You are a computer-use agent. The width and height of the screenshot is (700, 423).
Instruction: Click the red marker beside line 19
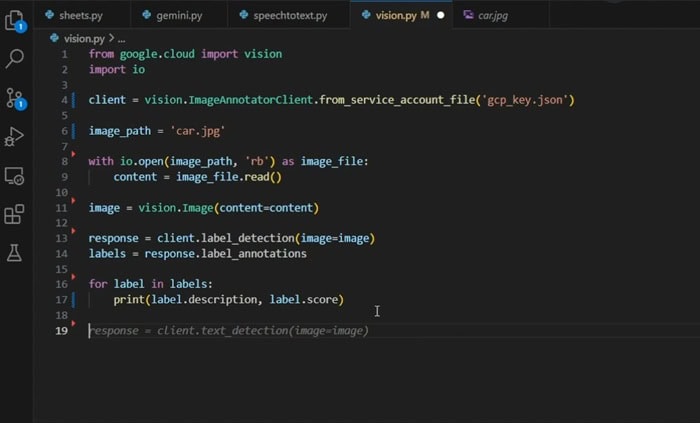coord(74,323)
